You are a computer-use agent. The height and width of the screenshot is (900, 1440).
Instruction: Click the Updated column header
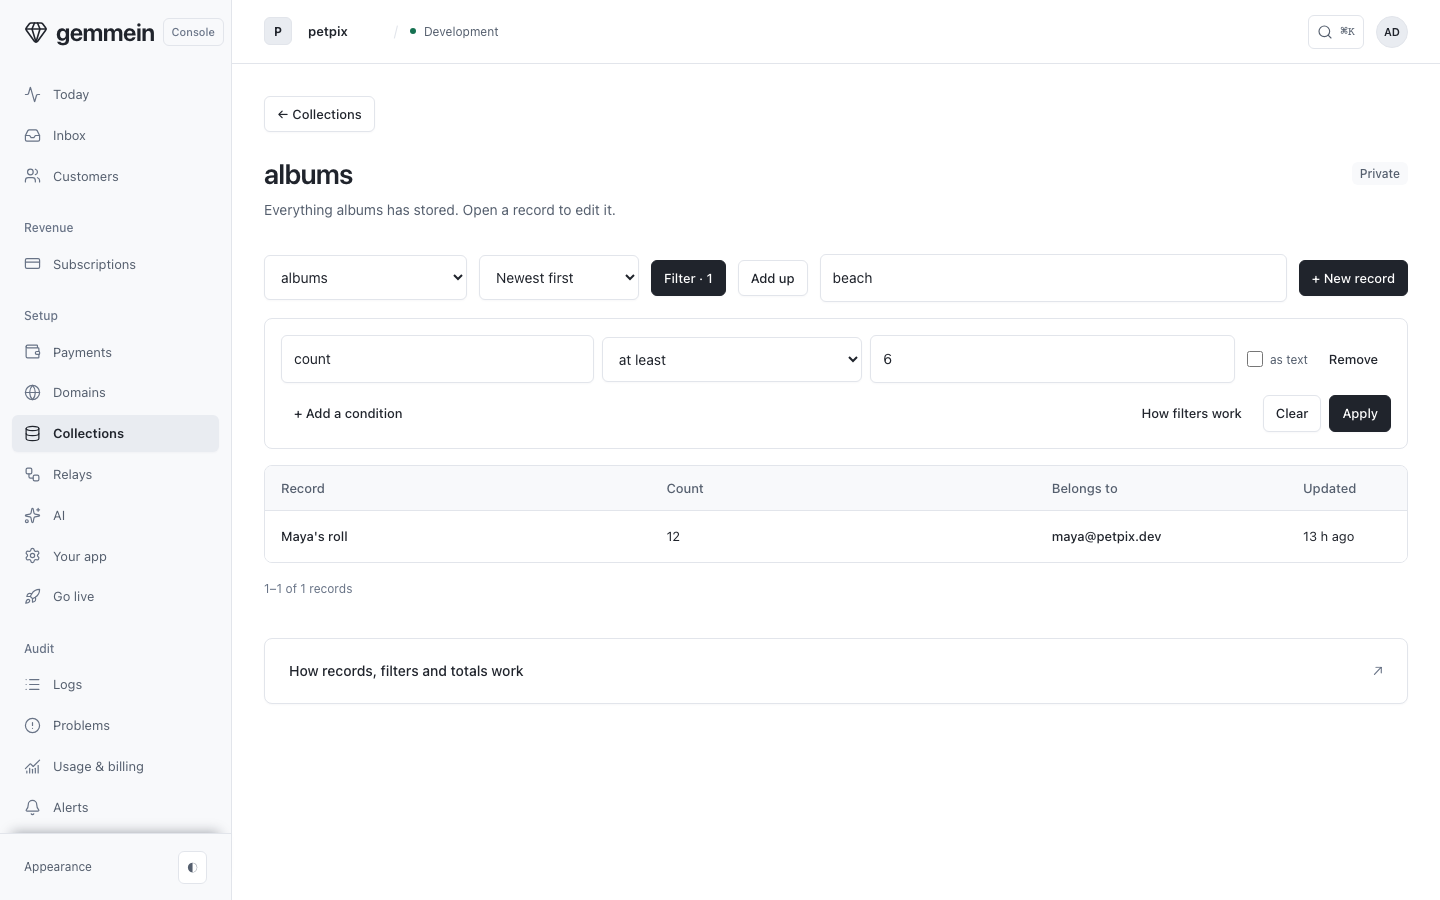point(1329,488)
